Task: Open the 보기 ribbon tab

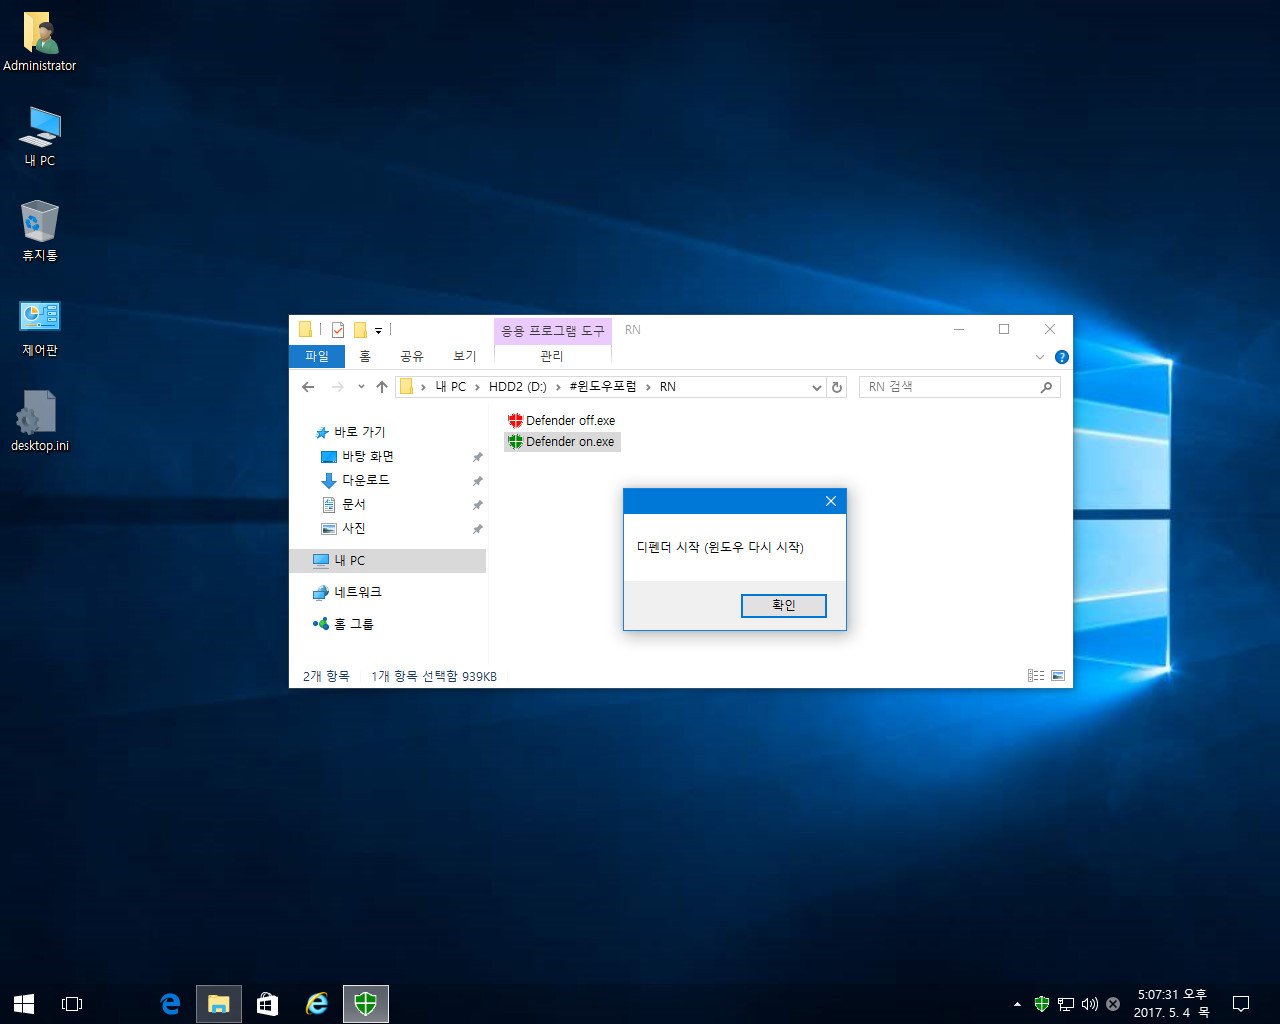Action: pos(465,356)
